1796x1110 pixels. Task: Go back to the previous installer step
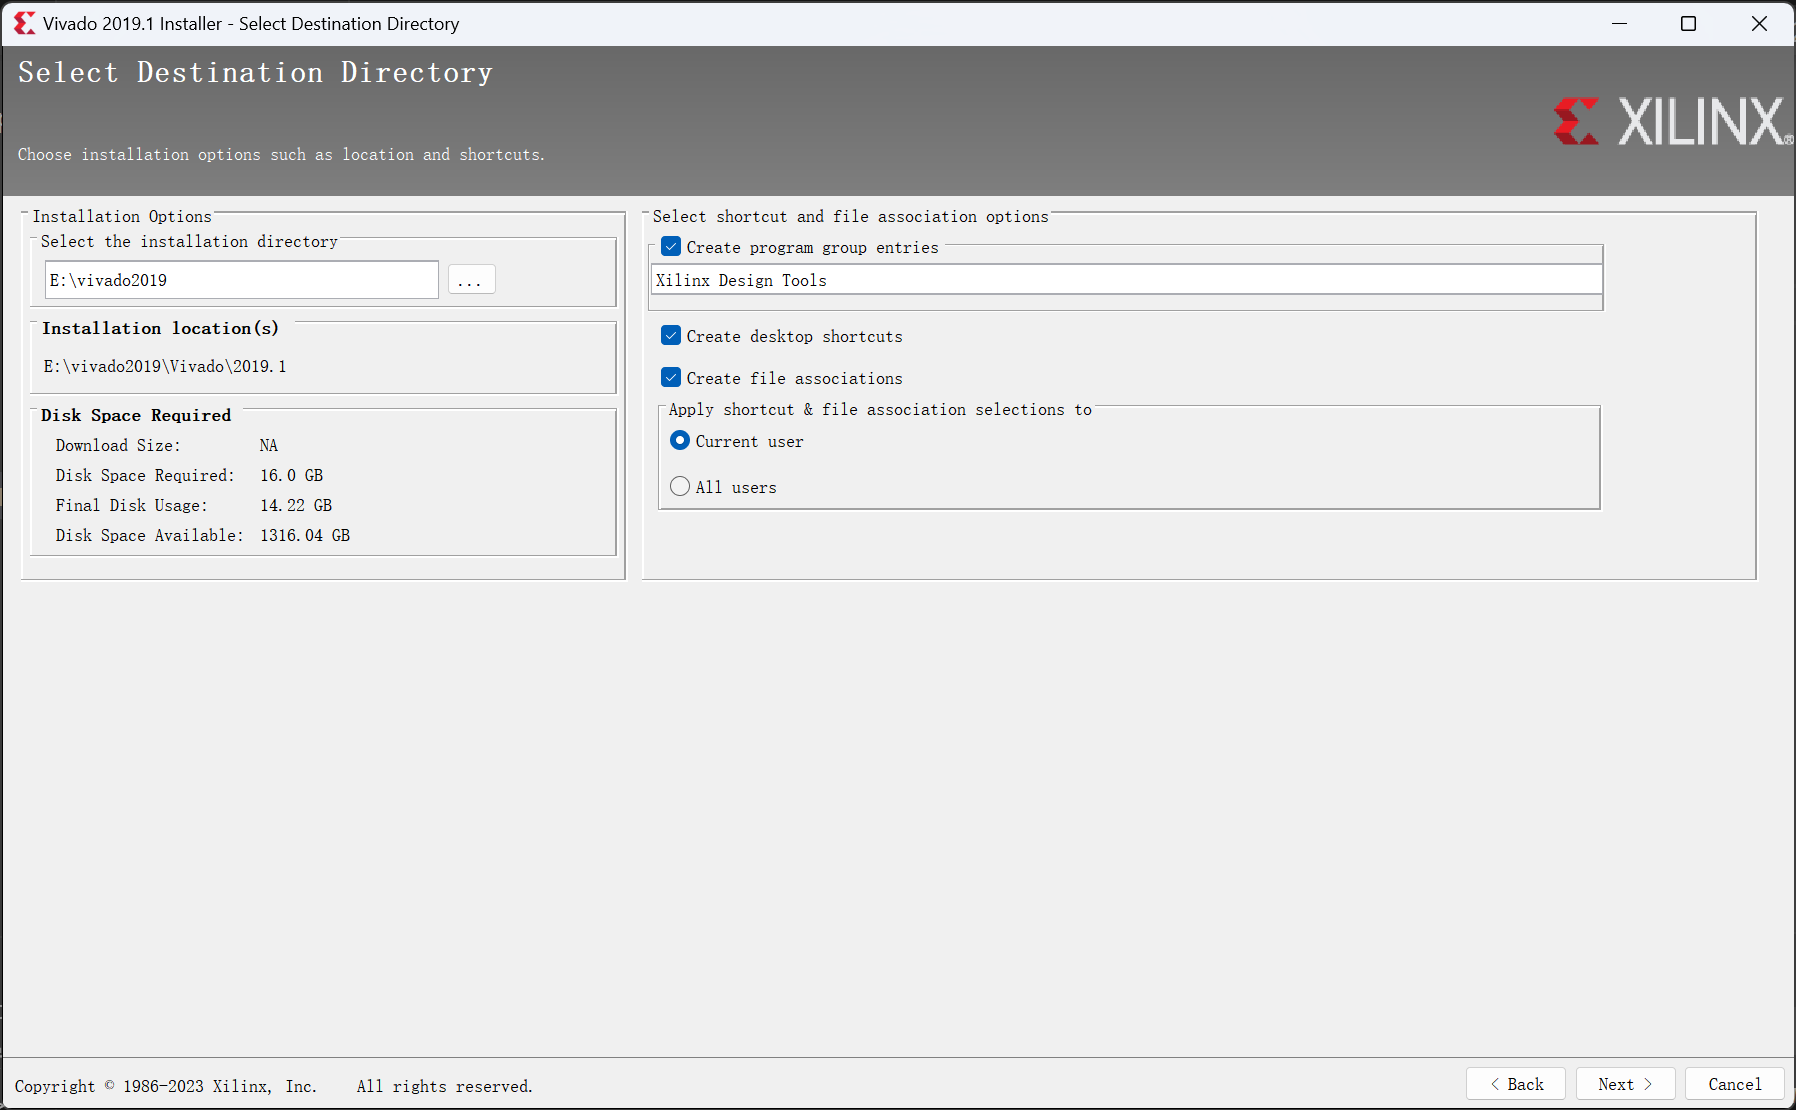(x=1515, y=1084)
